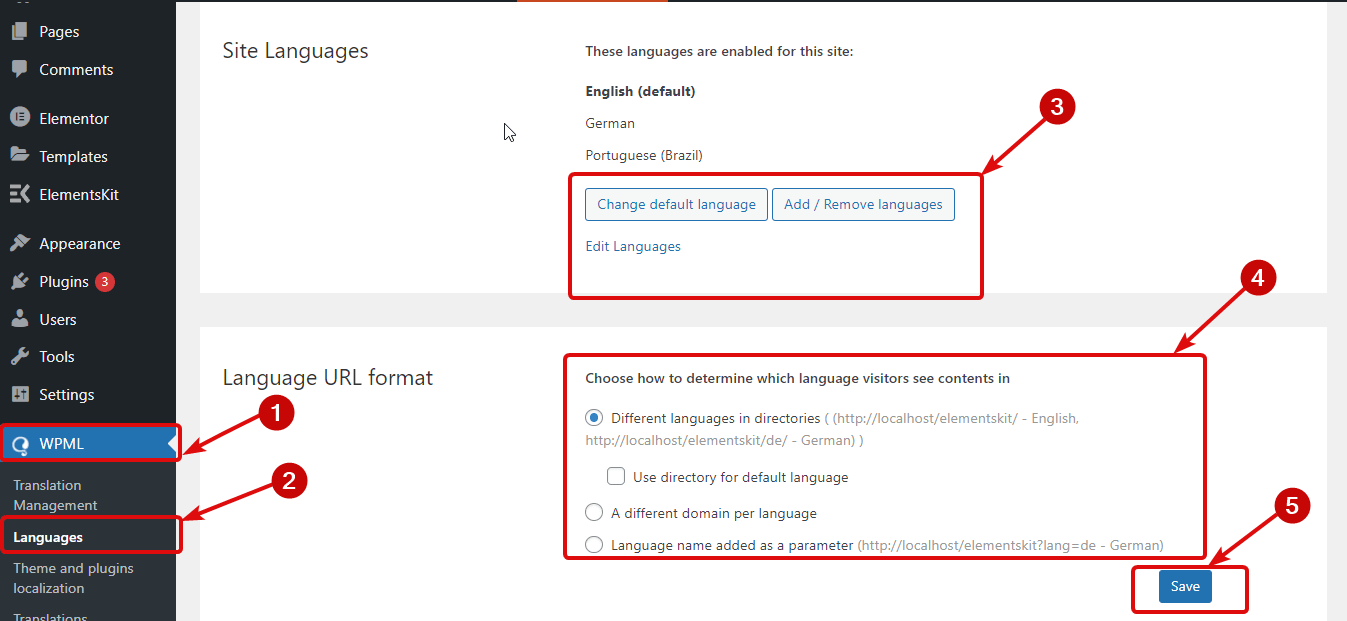The height and width of the screenshot is (621, 1347).
Task: Click Add / Remove languages button
Action: click(x=863, y=204)
